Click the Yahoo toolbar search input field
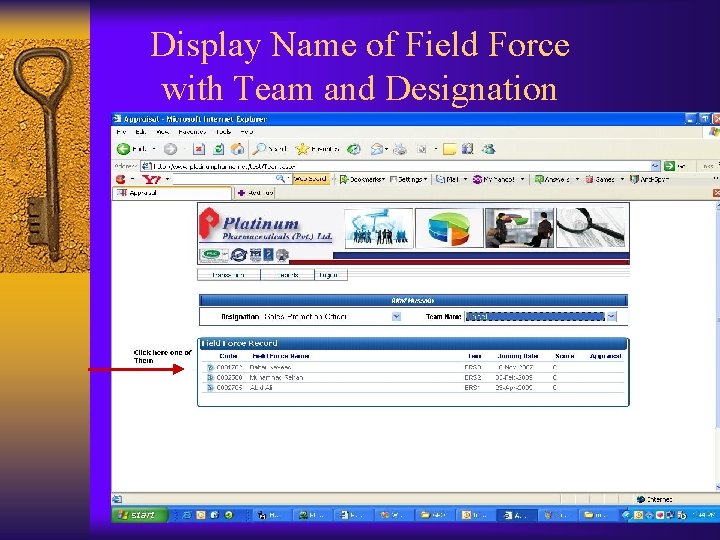 coord(224,179)
